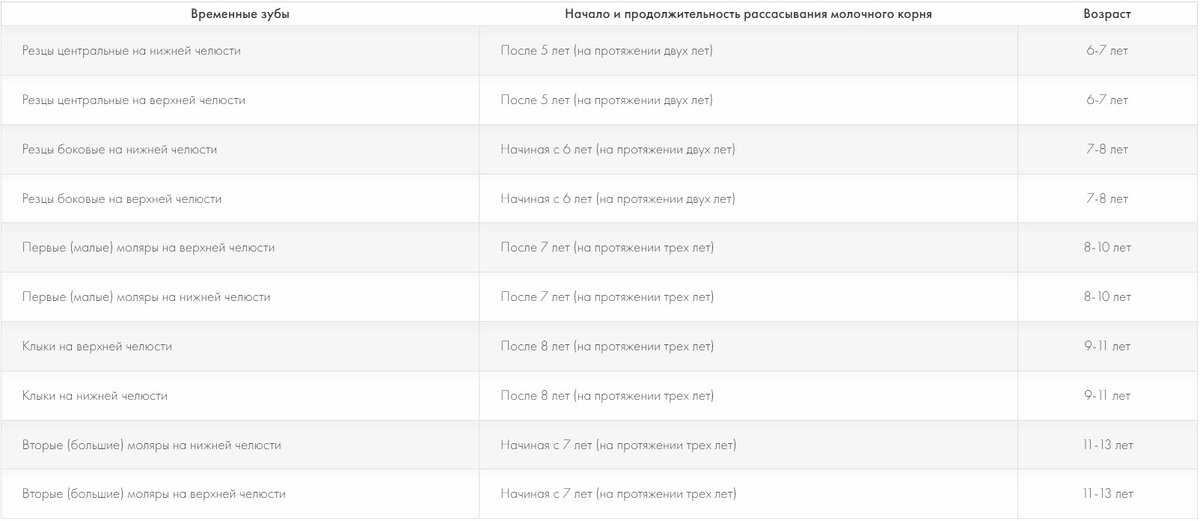Click age '7-8 лет' for lower lateral incisors

pos(1107,149)
